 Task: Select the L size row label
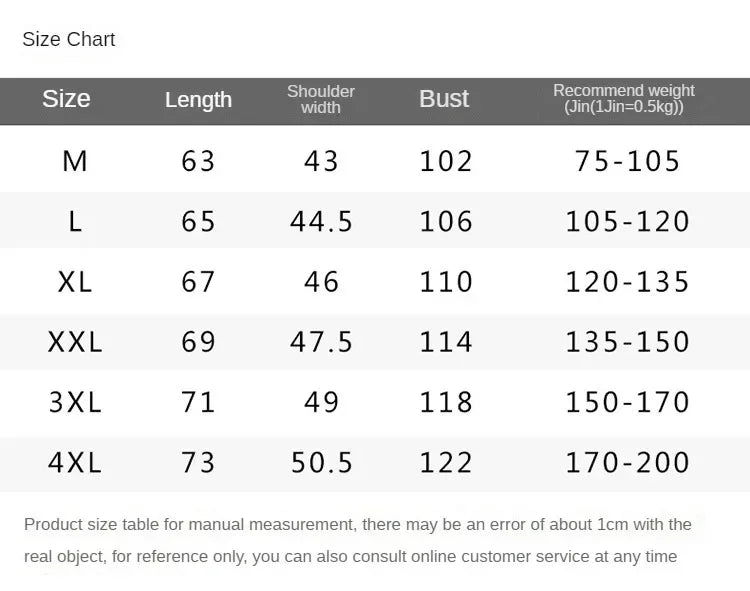pos(75,222)
